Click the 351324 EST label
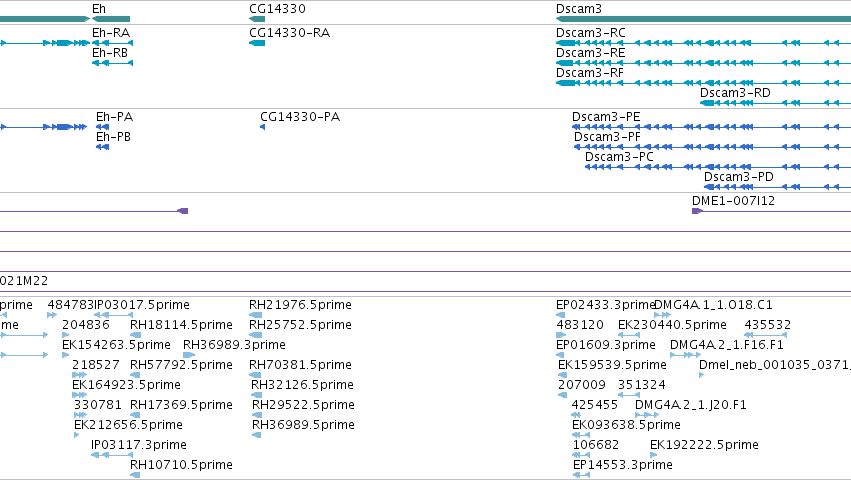Image resolution: width=851 pixels, height=480 pixels. point(642,385)
